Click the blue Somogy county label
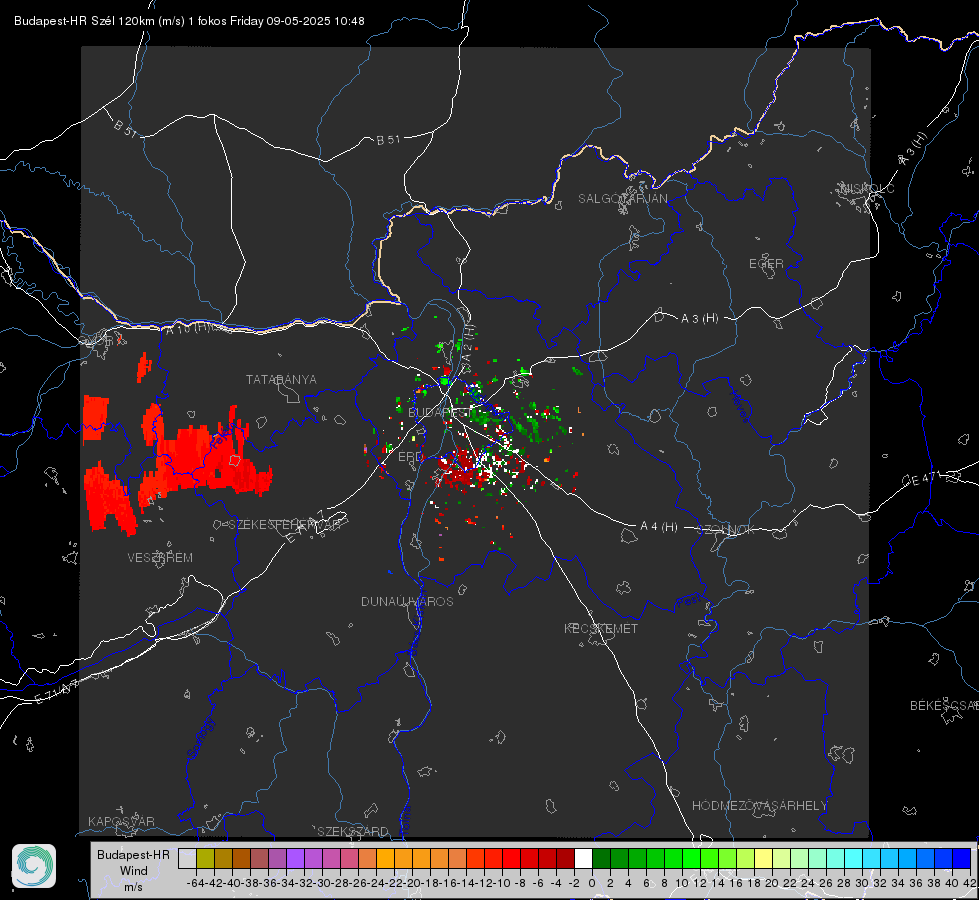Viewport: 979px width, 900px height. tap(200, 739)
